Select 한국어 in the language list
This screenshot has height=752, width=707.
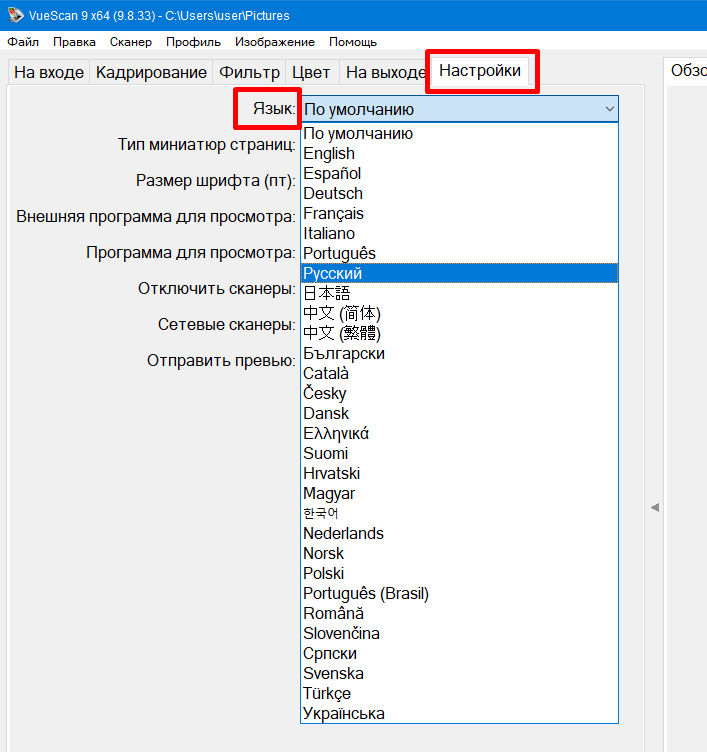pyautogui.click(x=459, y=513)
